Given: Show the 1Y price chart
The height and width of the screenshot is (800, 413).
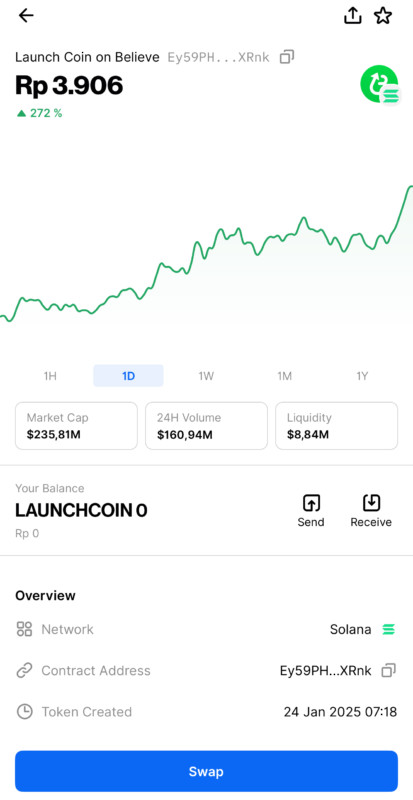Looking at the screenshot, I should pos(362,376).
